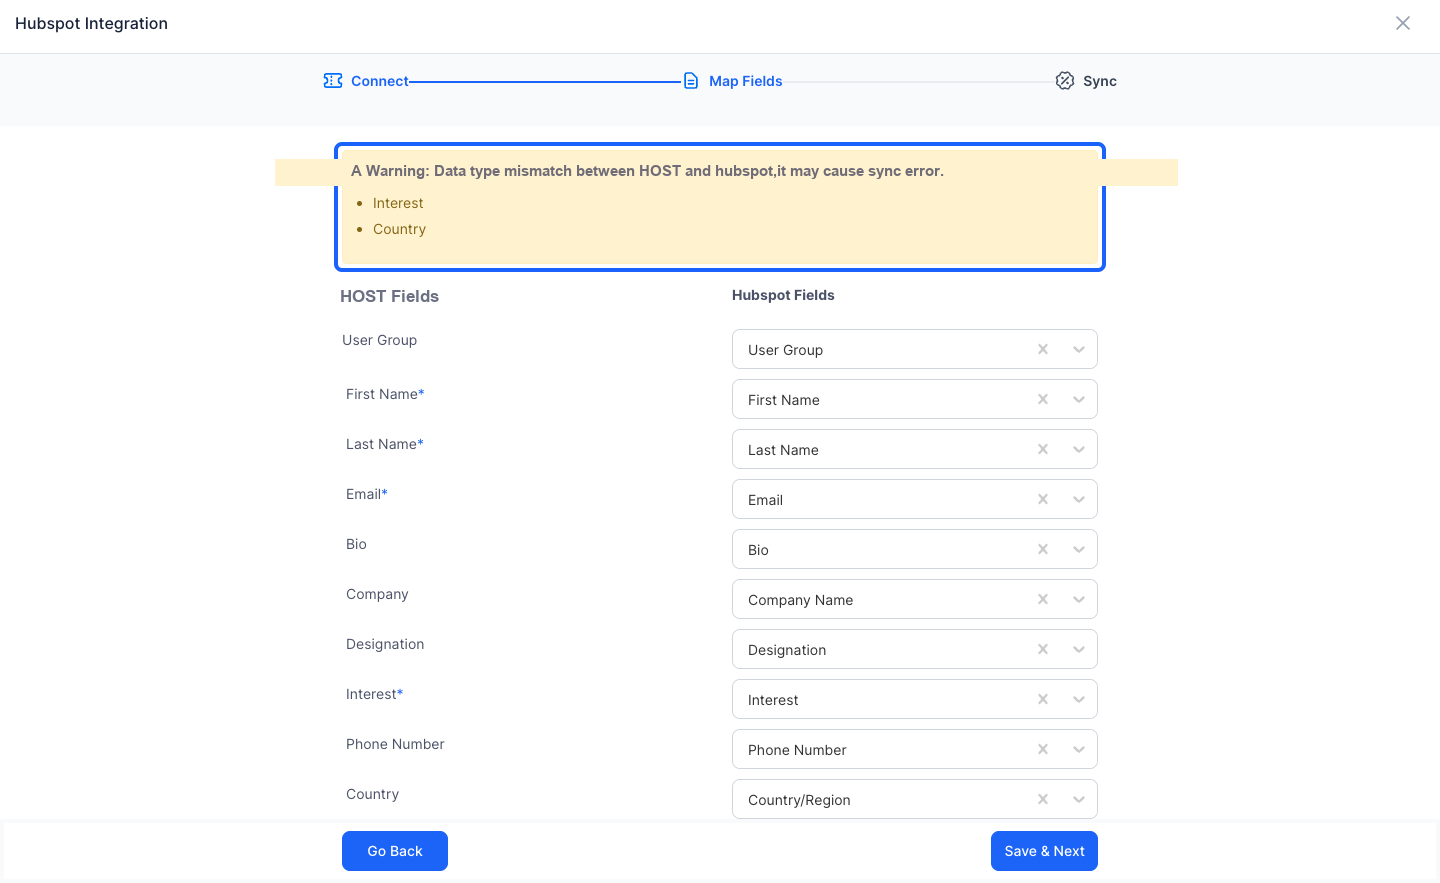Clear the Phone Number field selection
The width and height of the screenshot is (1440, 883).
click(1043, 749)
